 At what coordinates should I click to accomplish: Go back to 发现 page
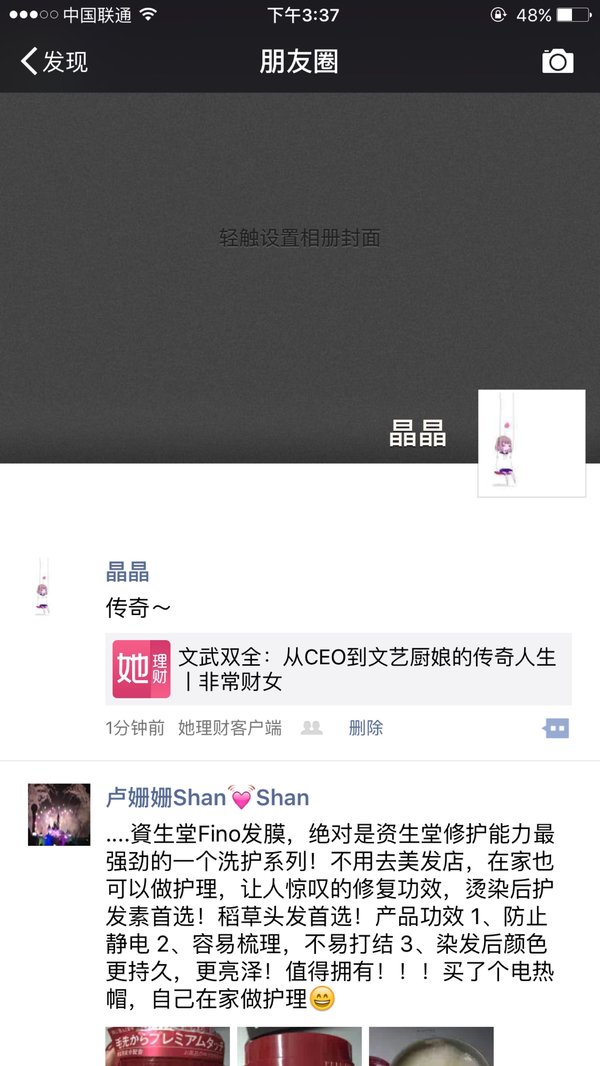point(54,61)
